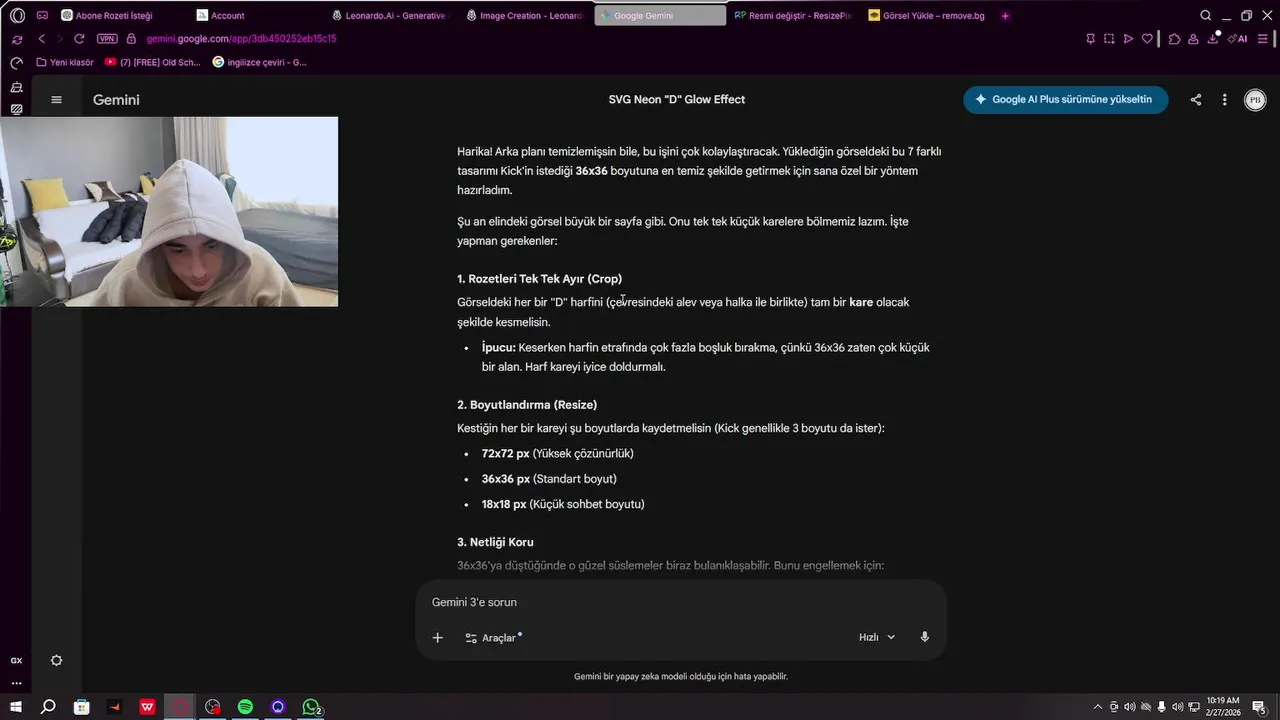
Task: Open WhatsApp from the taskbar
Action: pos(311,707)
